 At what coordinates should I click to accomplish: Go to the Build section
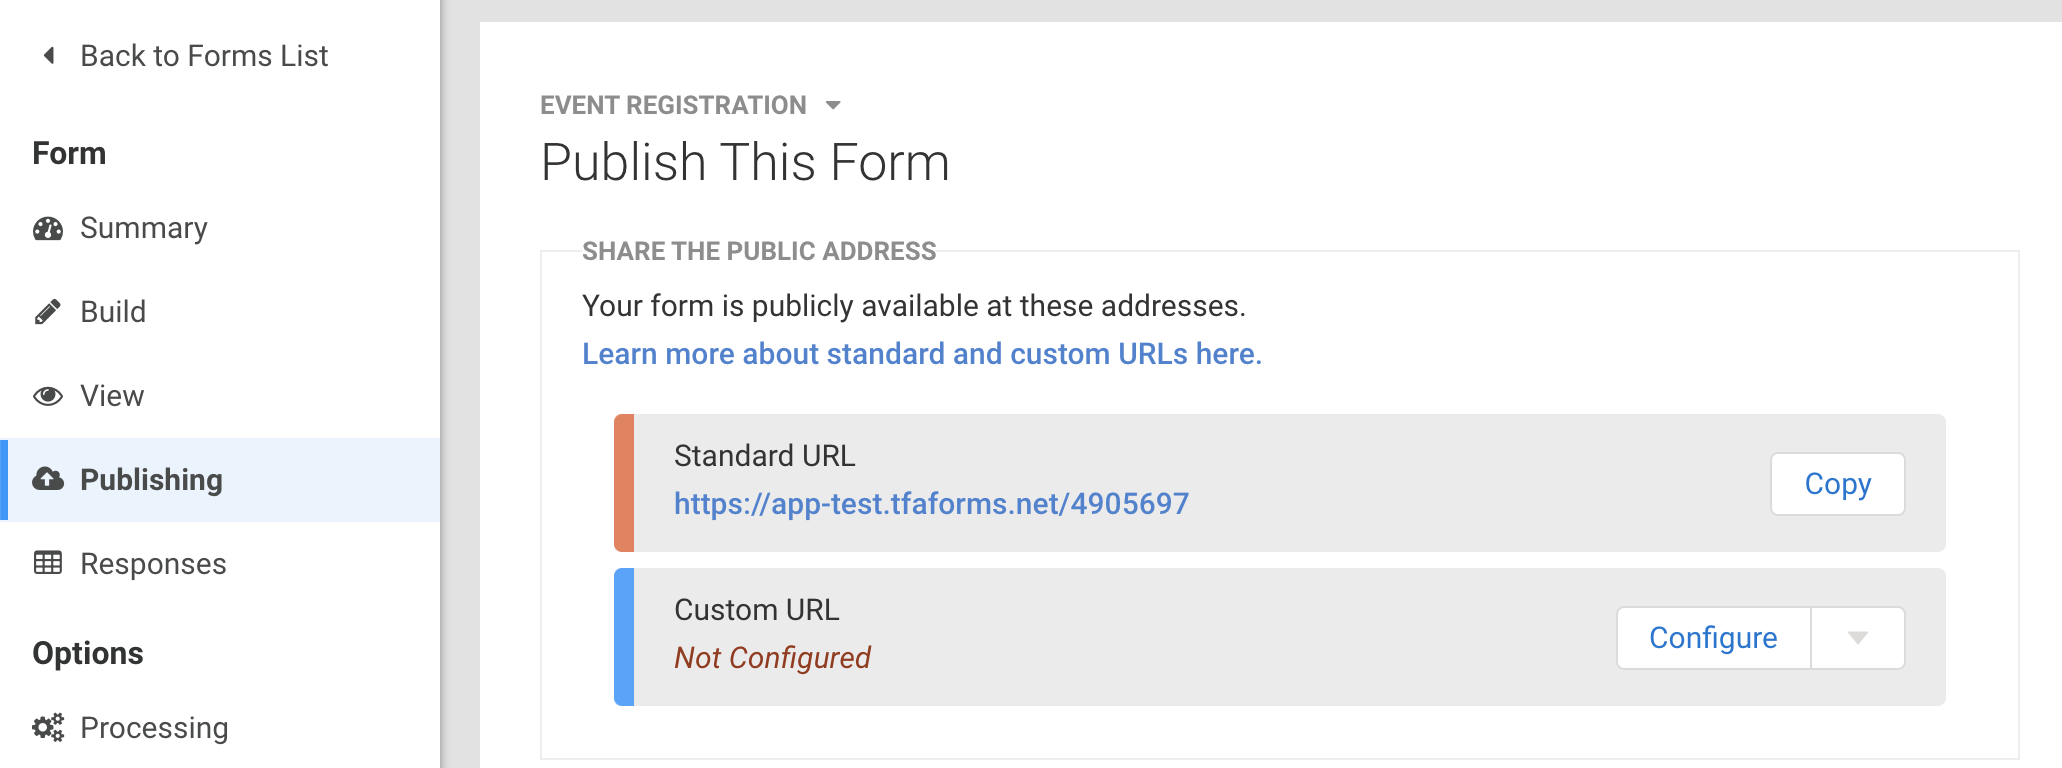point(113,312)
